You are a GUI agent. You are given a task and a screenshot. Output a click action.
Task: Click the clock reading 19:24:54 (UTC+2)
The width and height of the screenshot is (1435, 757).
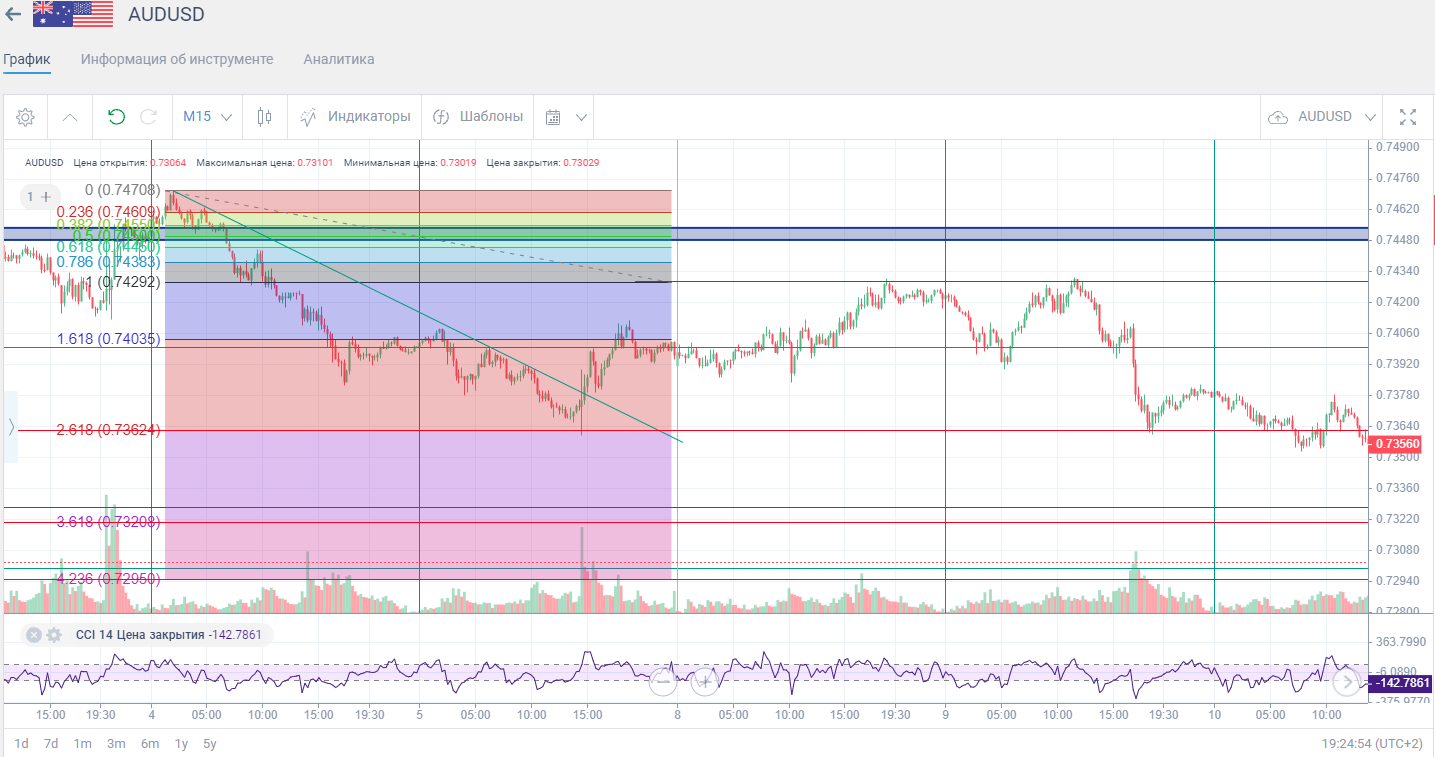click(1372, 743)
